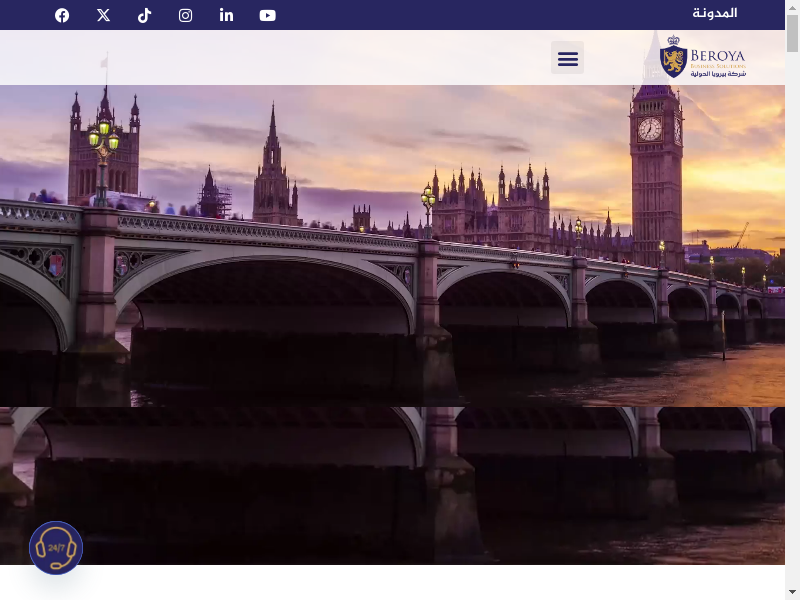Image resolution: width=800 pixels, height=600 pixels.
Task: Click the Beroya lion shield crest
Action: coord(673,60)
